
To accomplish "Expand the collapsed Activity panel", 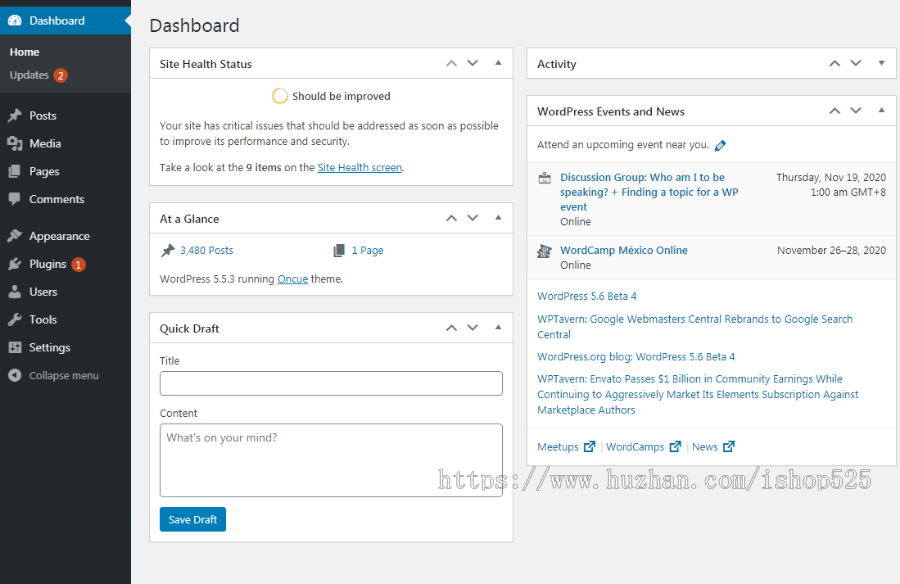I will pyautogui.click(x=882, y=63).
